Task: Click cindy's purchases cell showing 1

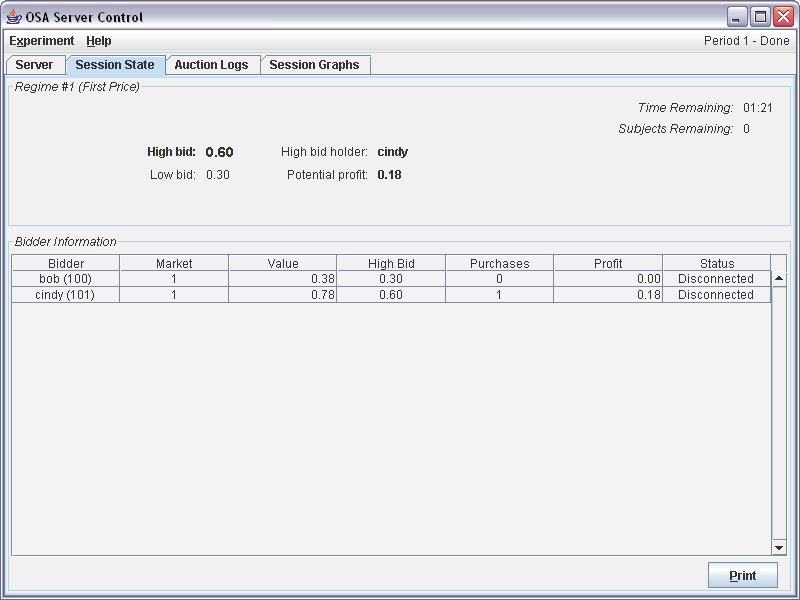Action: coord(499,294)
